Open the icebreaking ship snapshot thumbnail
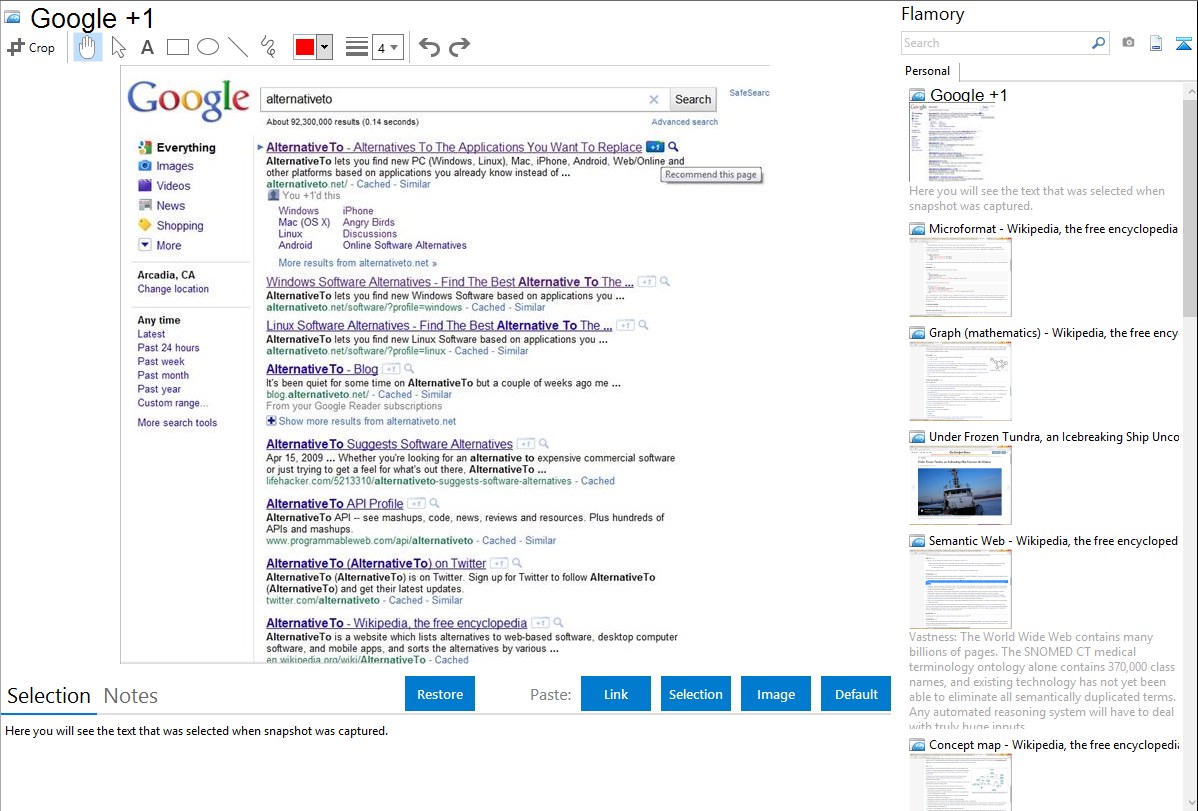Image resolution: width=1198 pixels, height=811 pixels. click(x=960, y=485)
